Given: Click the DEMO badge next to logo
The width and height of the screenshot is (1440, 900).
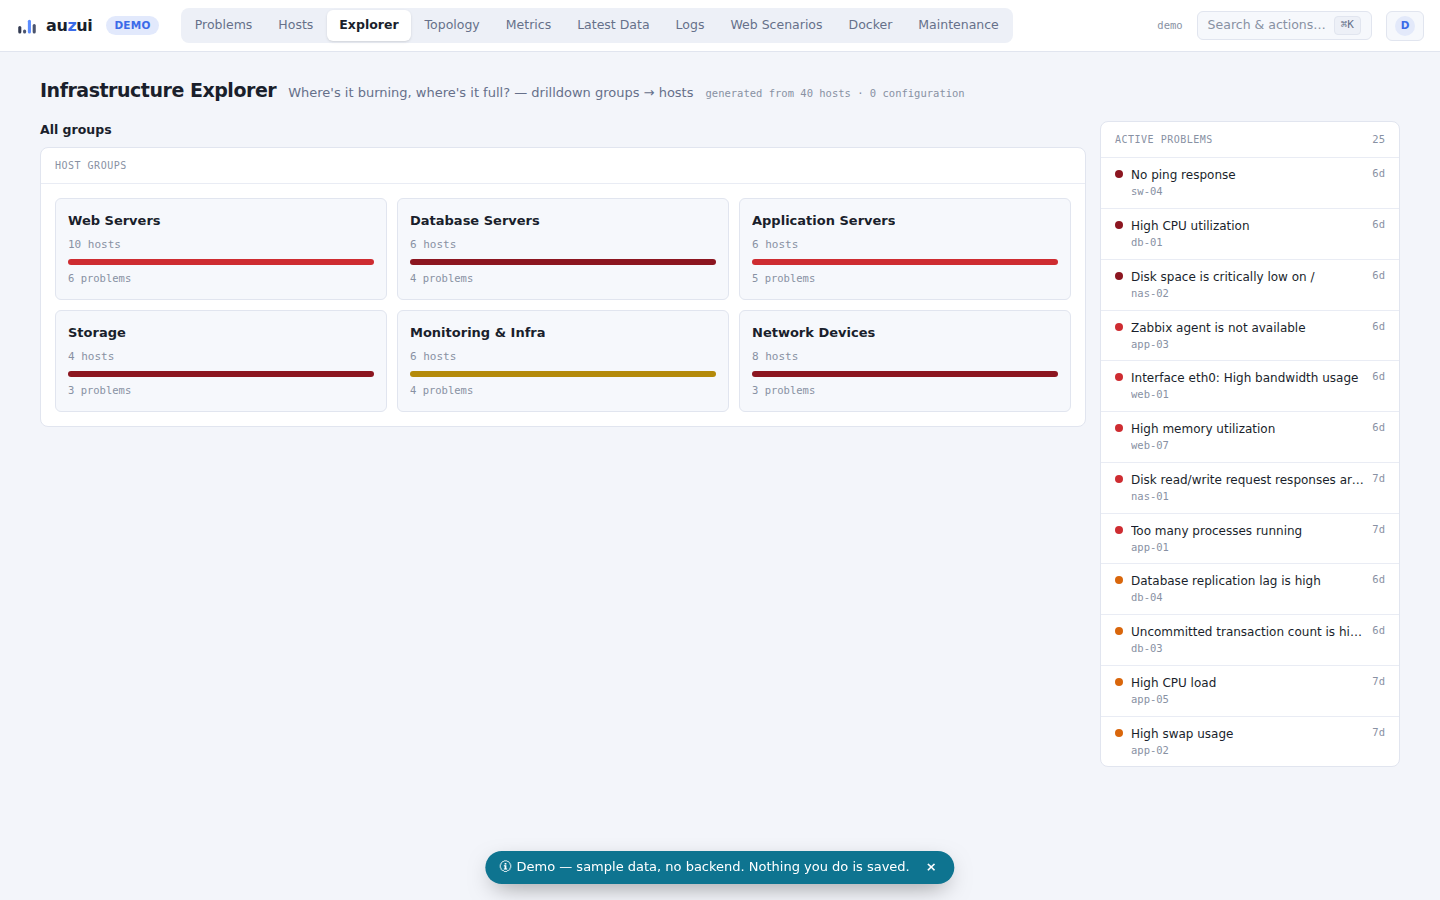Looking at the screenshot, I should click(132, 25).
